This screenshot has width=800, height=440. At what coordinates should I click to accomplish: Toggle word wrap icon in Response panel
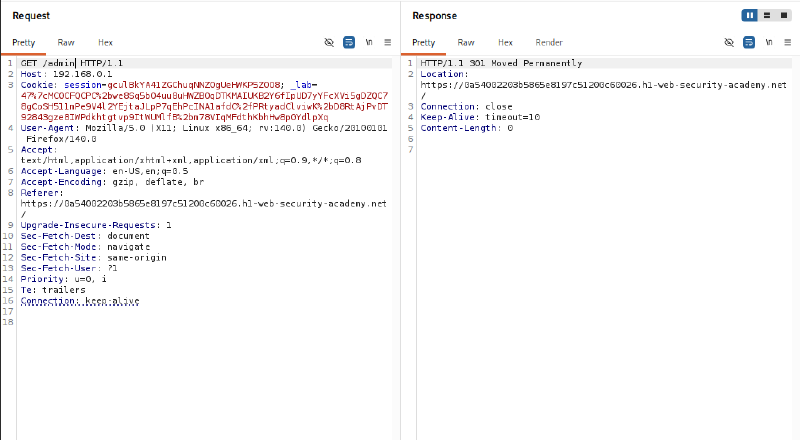(x=749, y=42)
